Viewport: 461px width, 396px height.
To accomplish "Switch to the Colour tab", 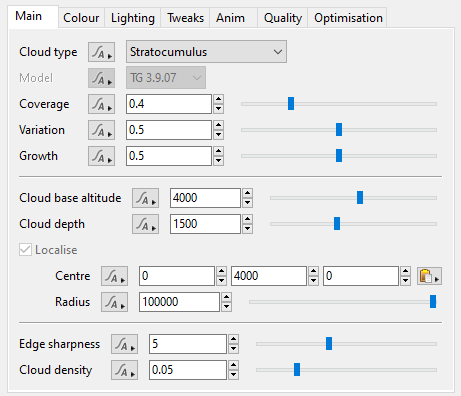I will pyautogui.click(x=81, y=18).
